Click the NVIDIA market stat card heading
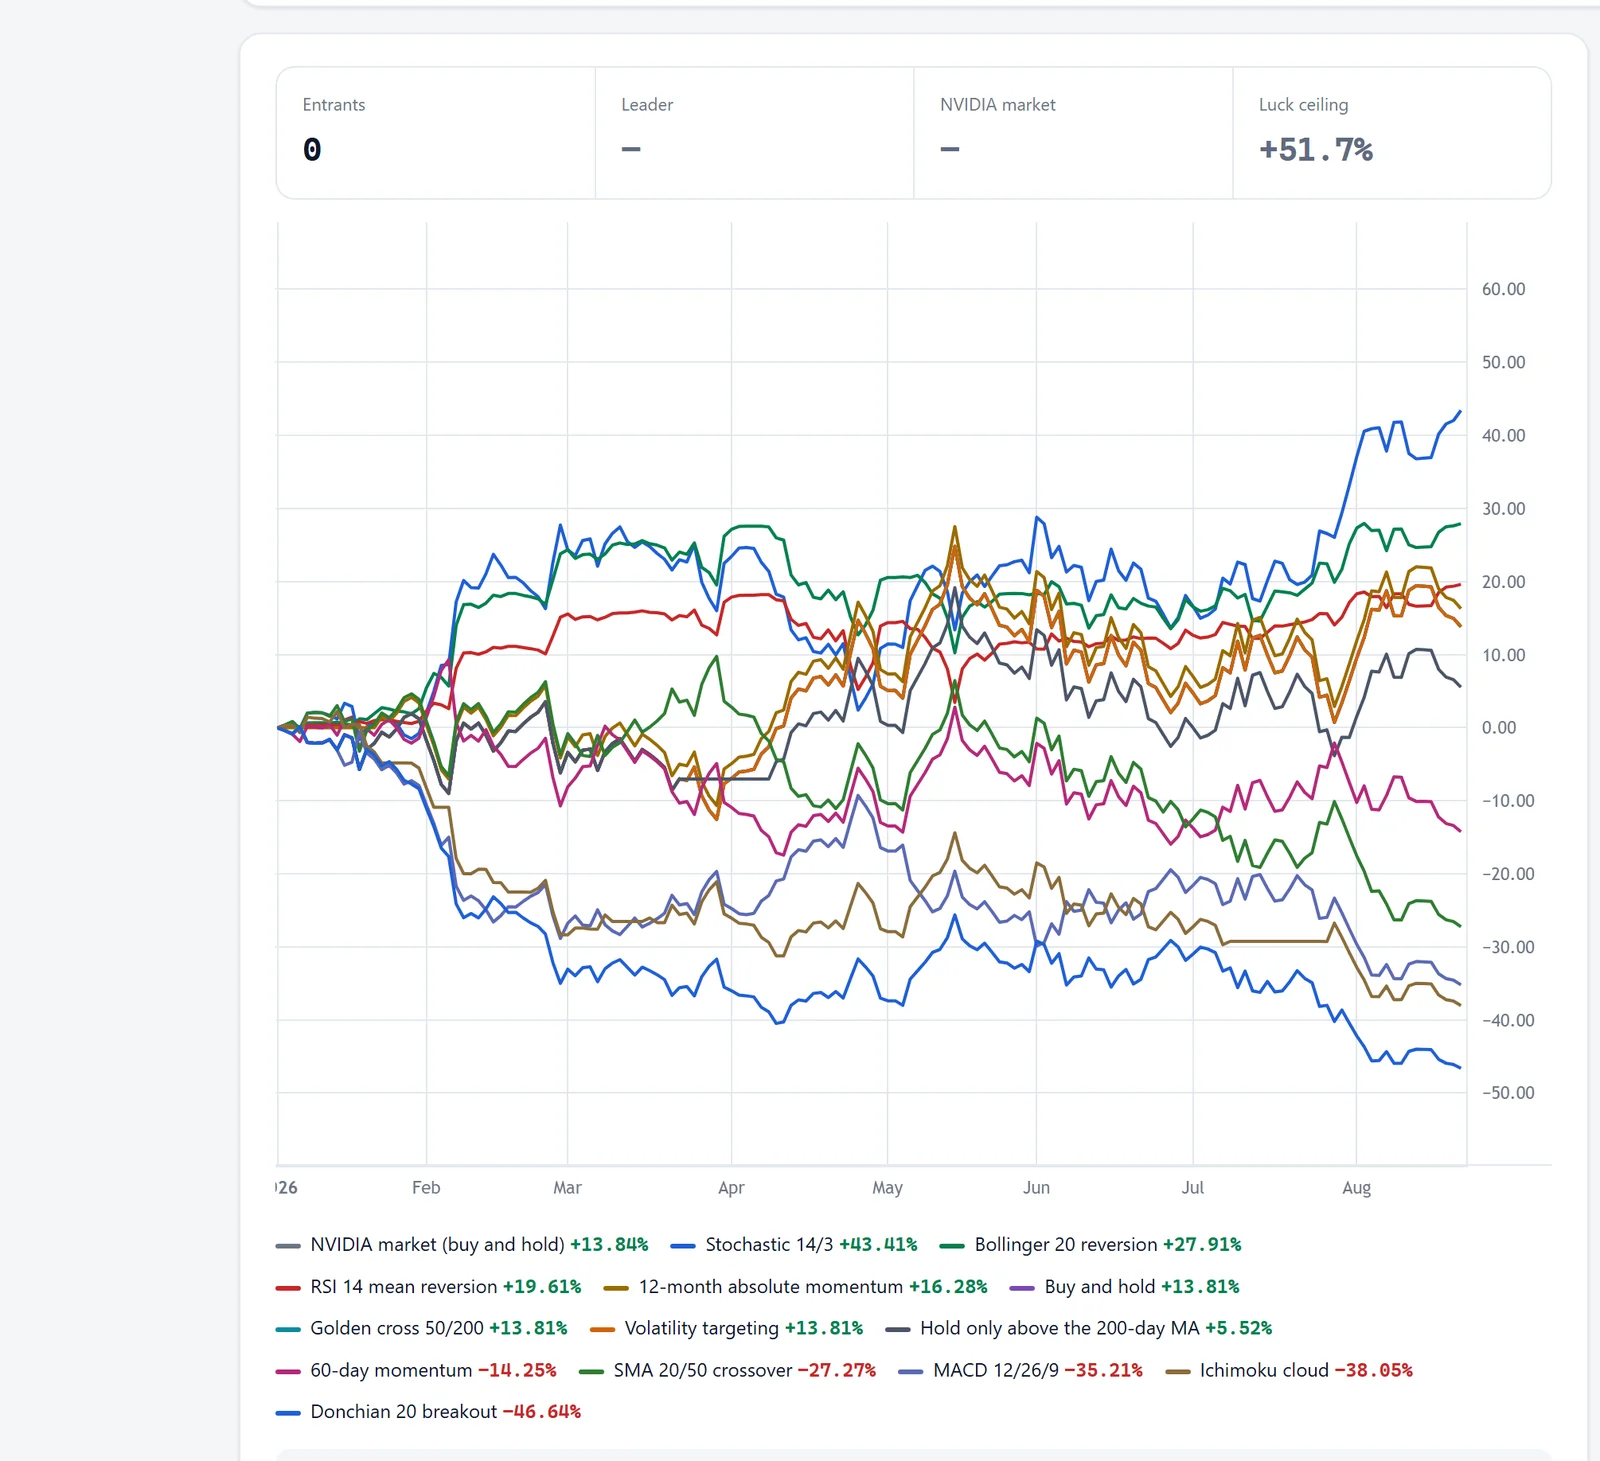This screenshot has width=1600, height=1461. pos(998,105)
